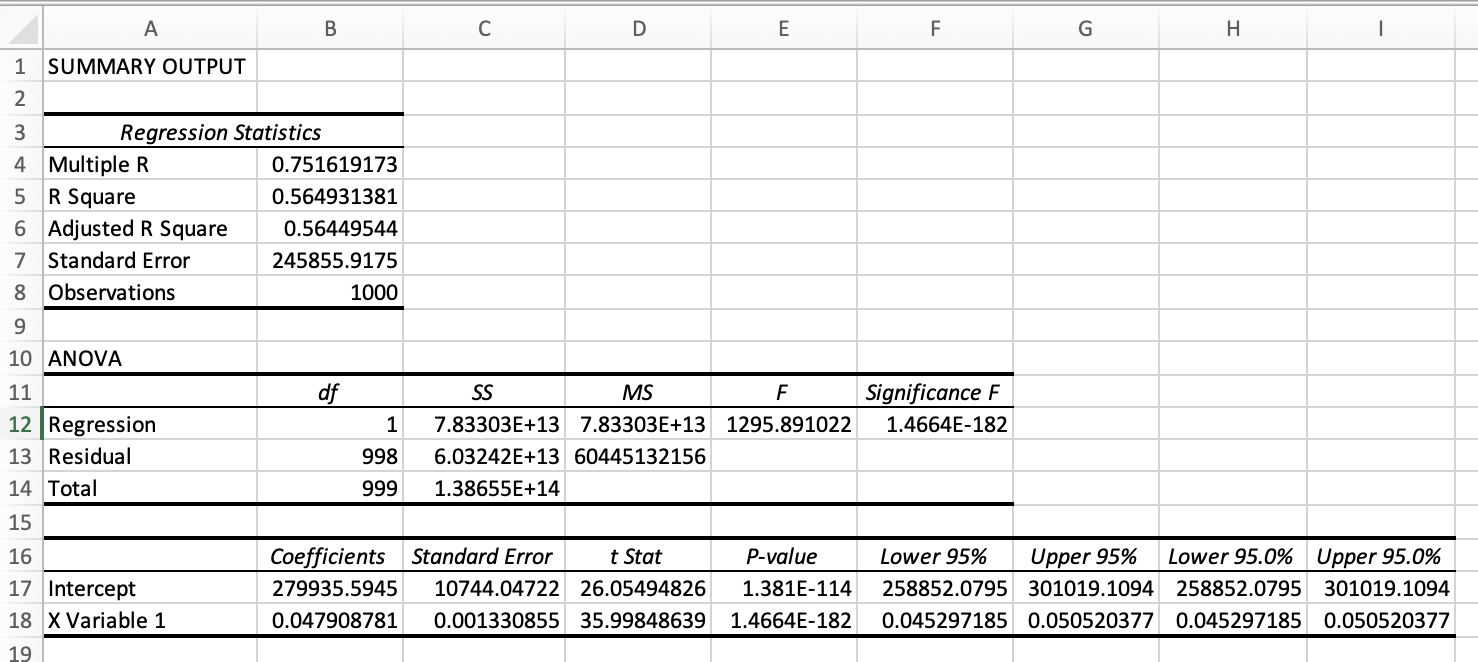Select column B header
Screen dimensions: 1478x662
(329, 31)
